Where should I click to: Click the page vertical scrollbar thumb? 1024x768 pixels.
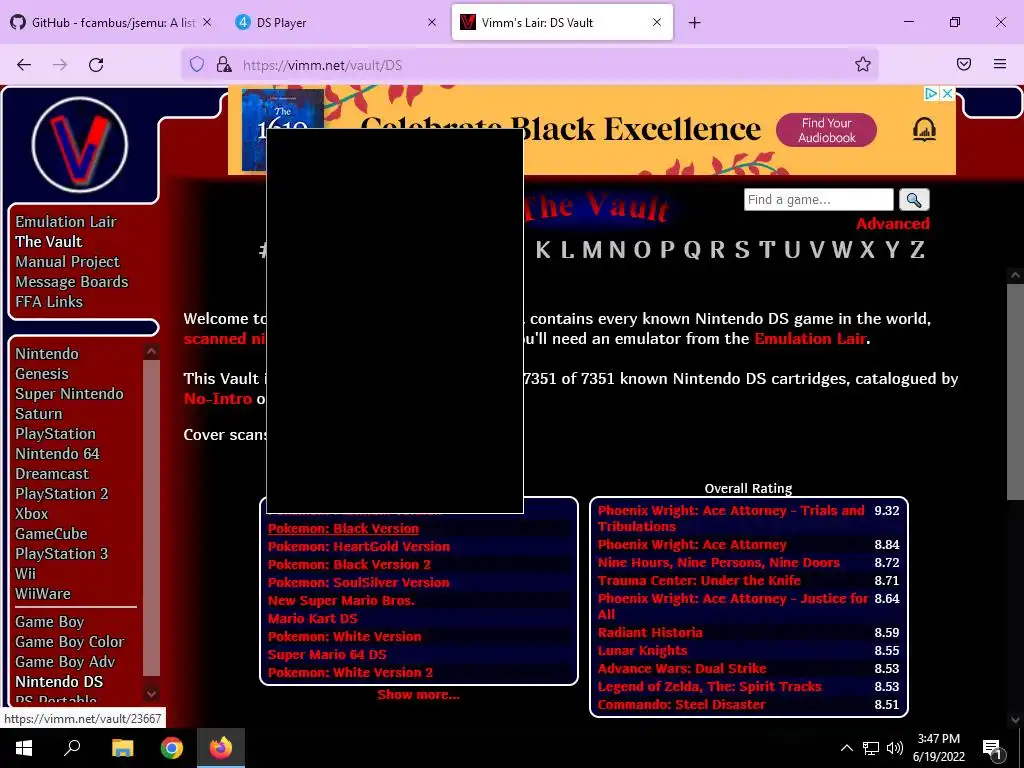(x=1016, y=392)
